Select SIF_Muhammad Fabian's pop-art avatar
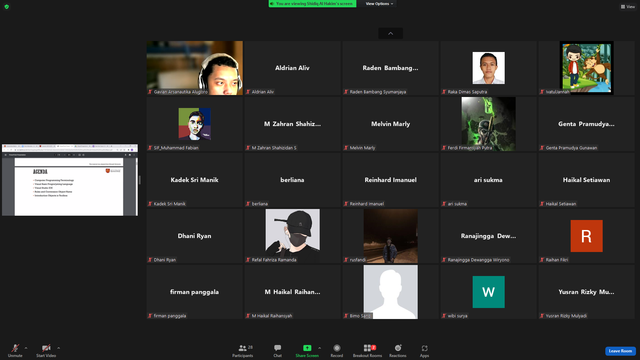Image resolution: width=640 pixels, height=360 pixels. (x=195, y=124)
